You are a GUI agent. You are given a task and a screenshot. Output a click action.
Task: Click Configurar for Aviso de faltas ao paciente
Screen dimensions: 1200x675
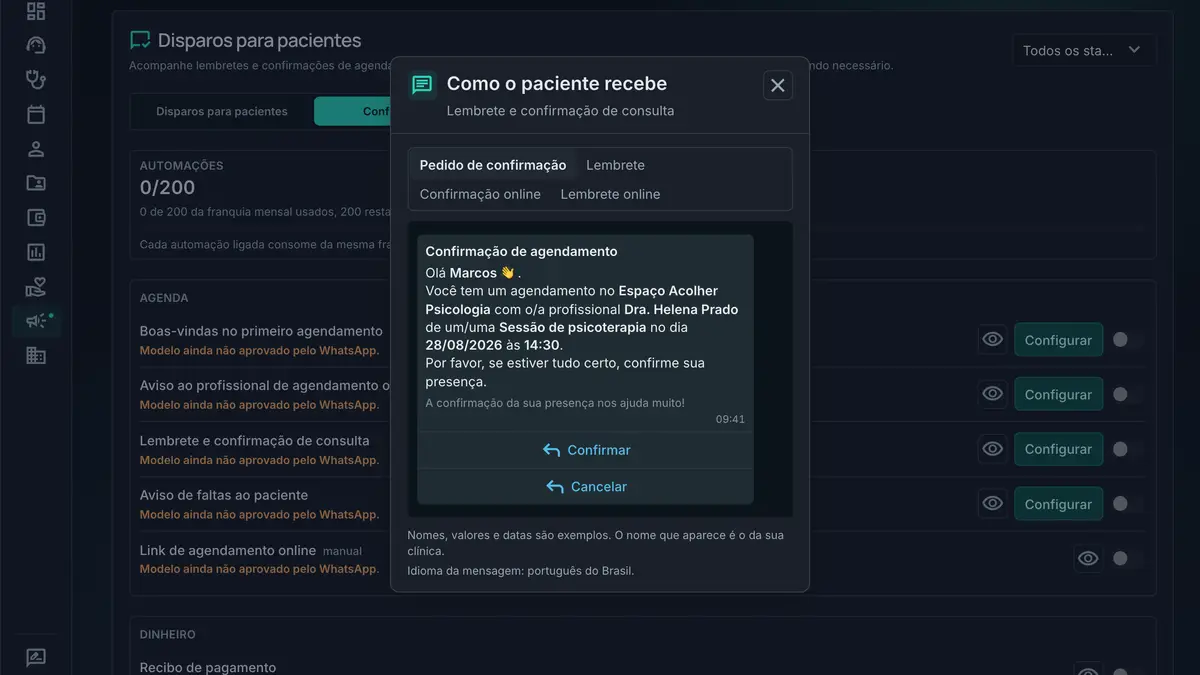pos(1058,504)
